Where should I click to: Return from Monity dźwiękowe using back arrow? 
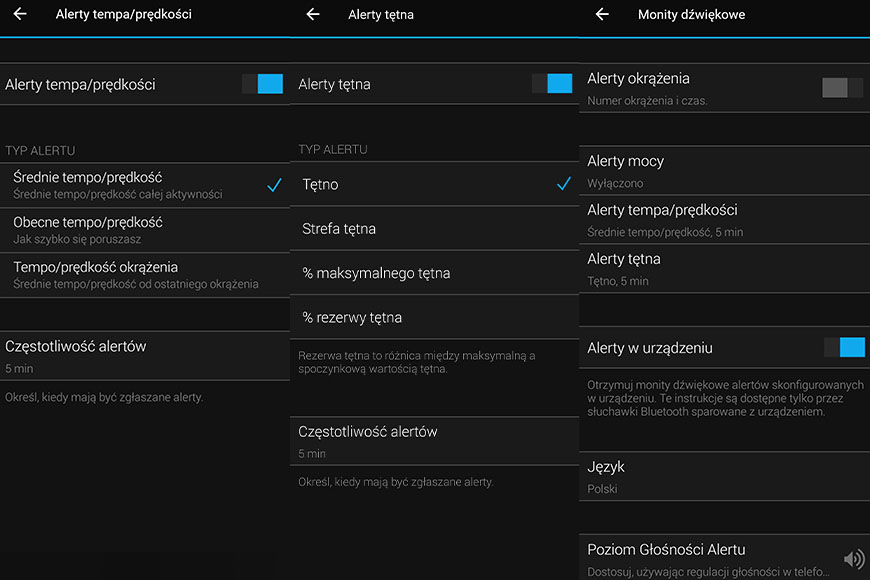(602, 14)
